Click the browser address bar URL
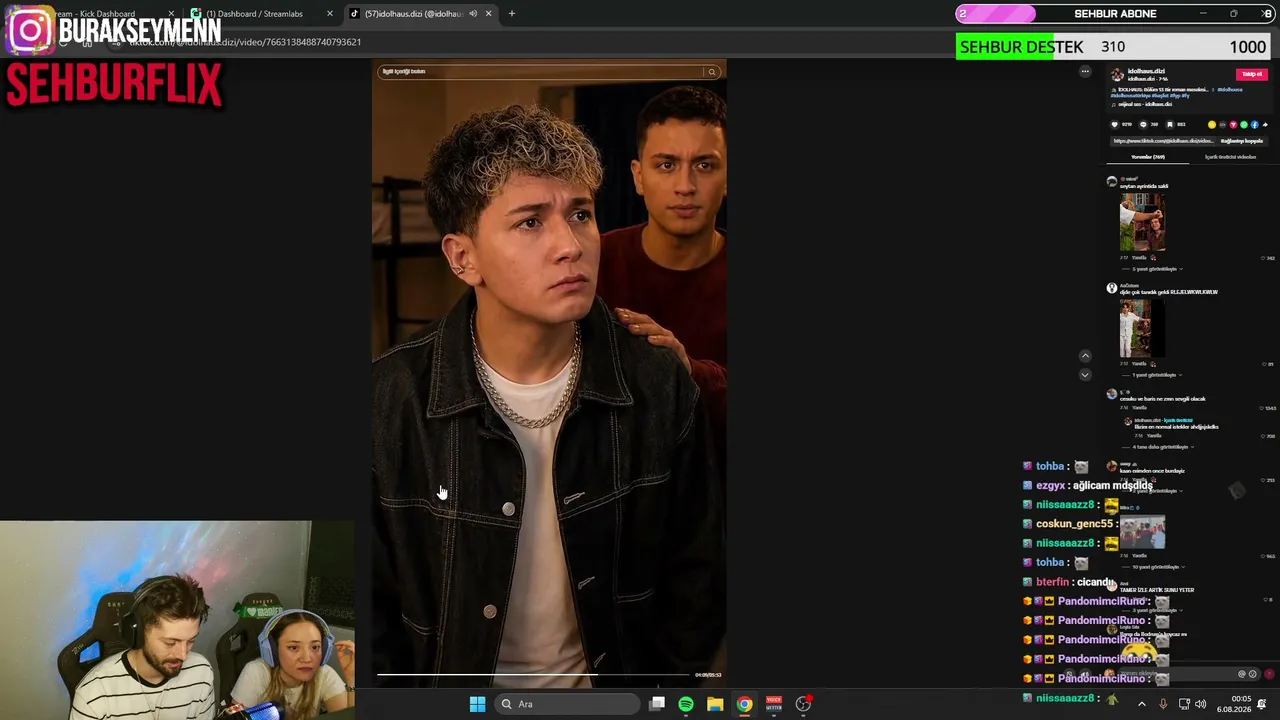Screen dimensions: 1280x720 tap(245, 42)
